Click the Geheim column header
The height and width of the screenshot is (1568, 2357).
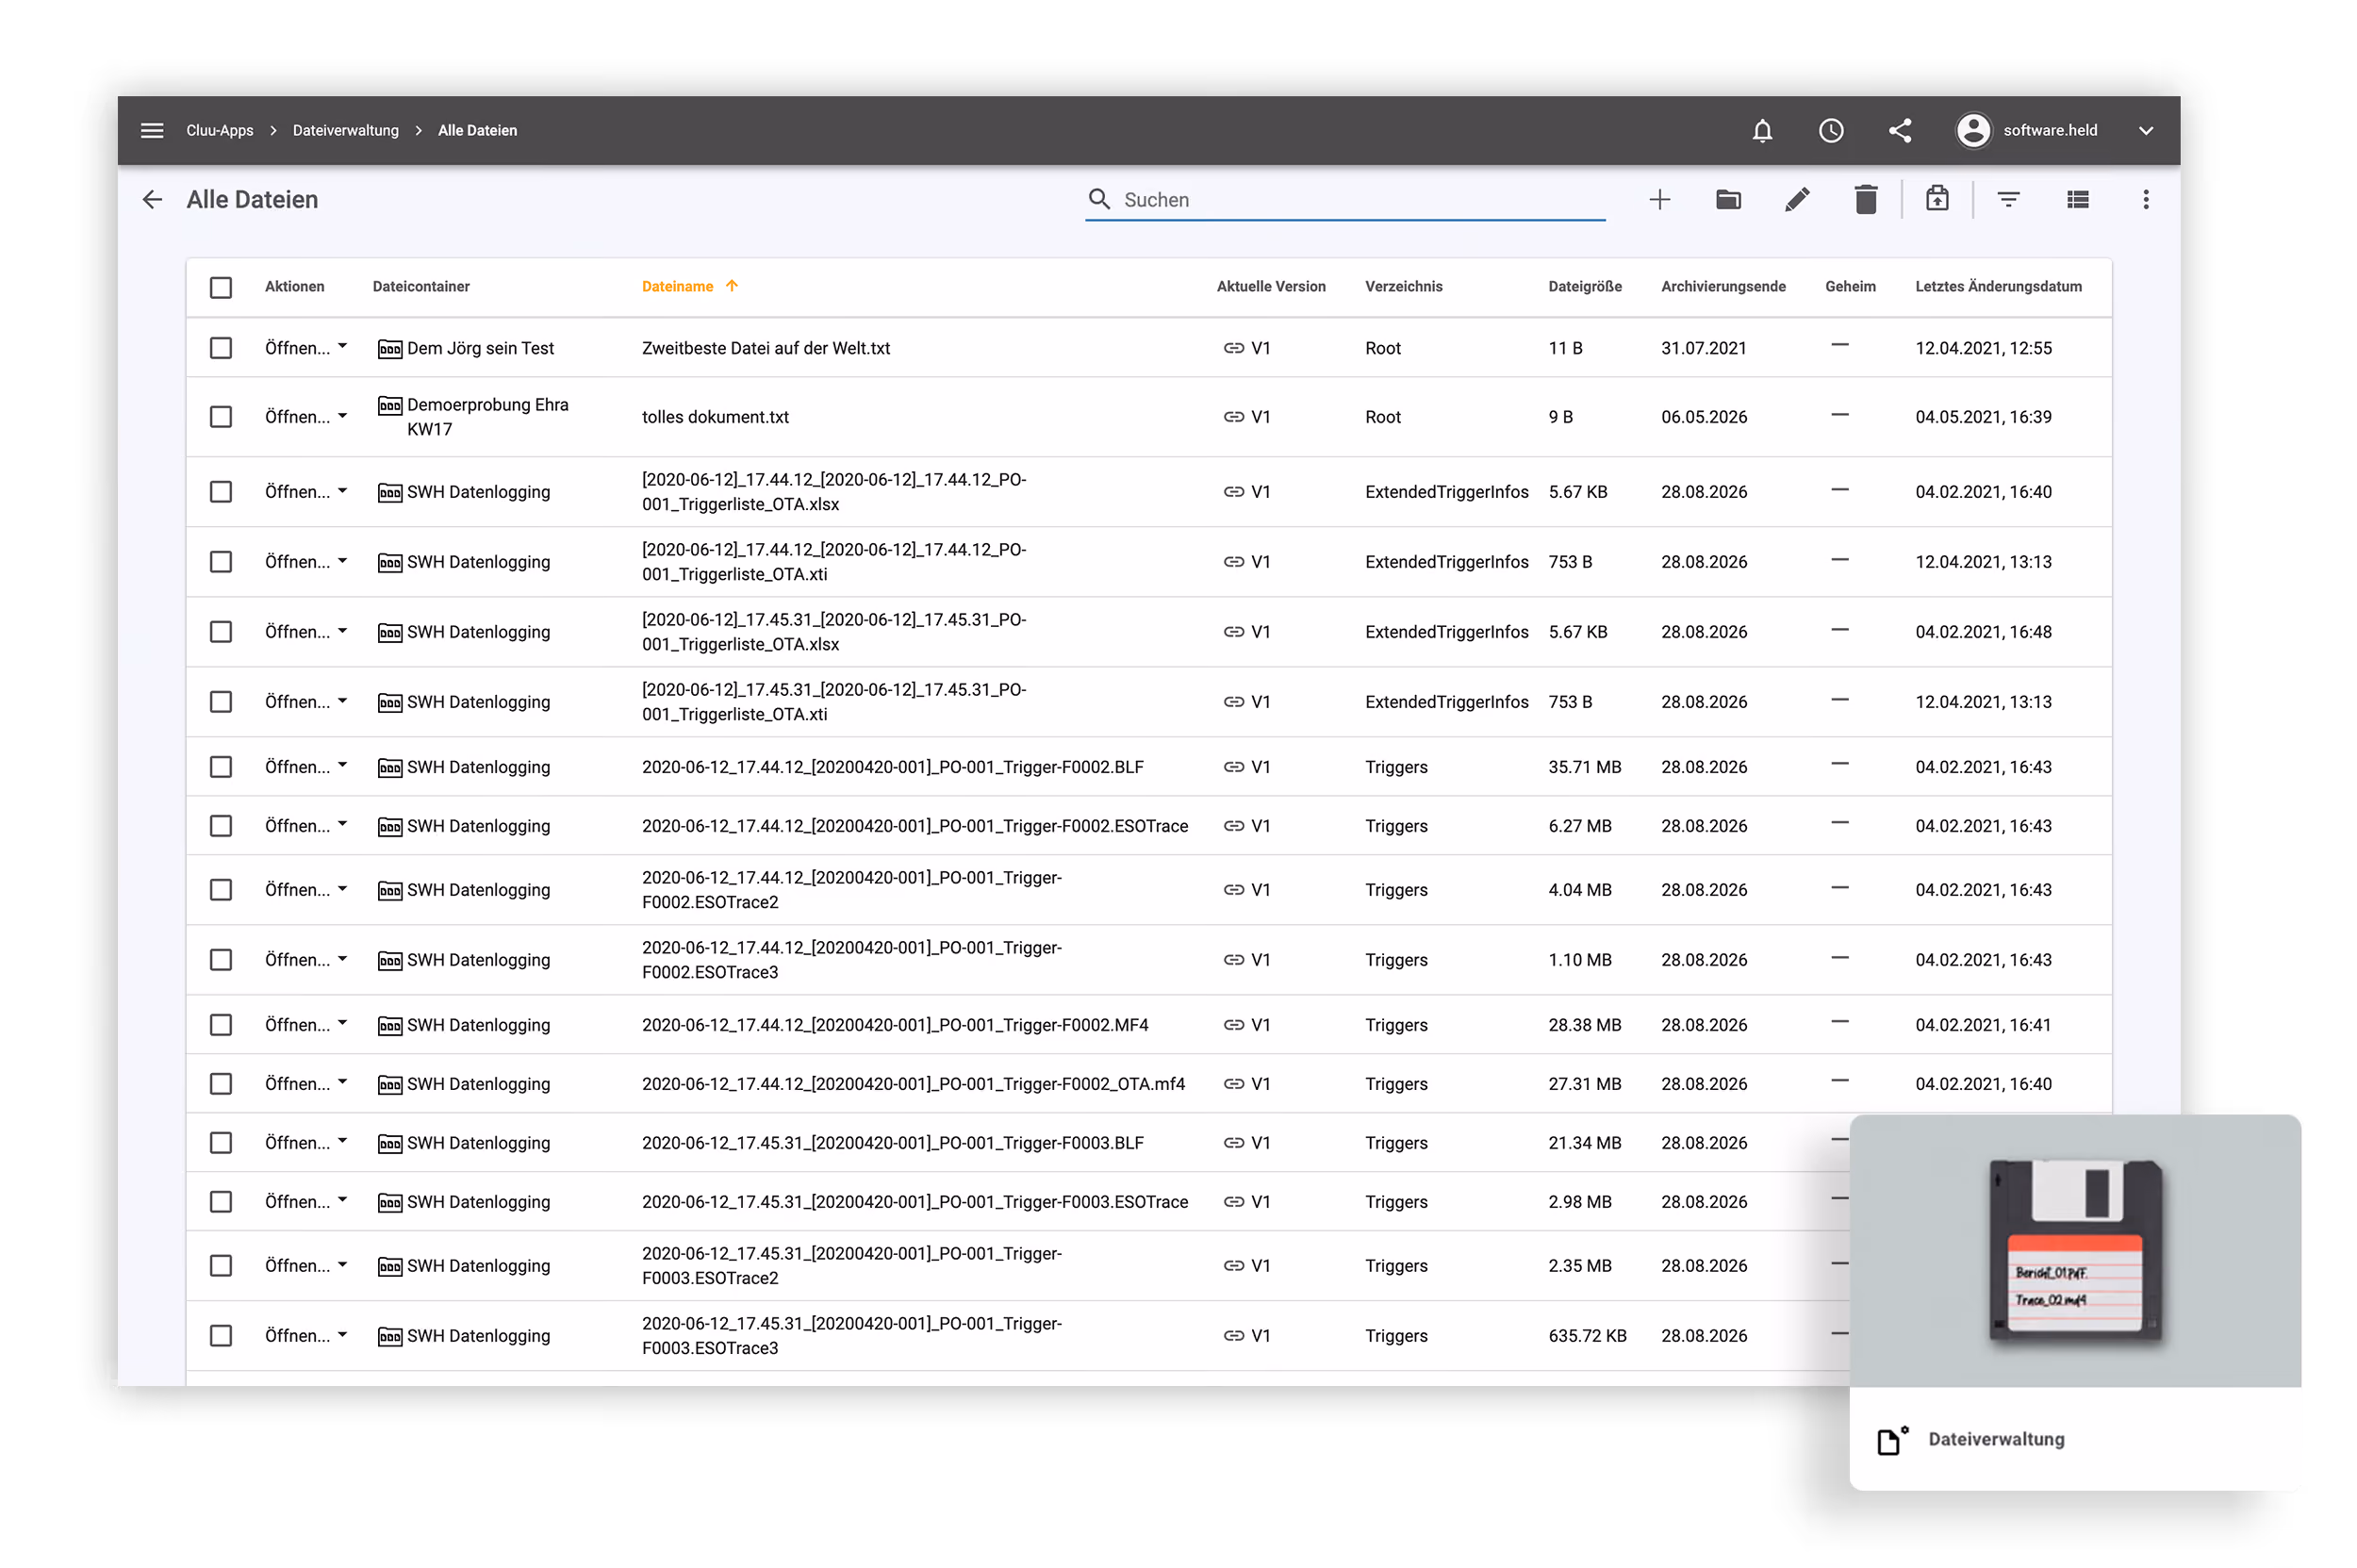(x=1850, y=286)
